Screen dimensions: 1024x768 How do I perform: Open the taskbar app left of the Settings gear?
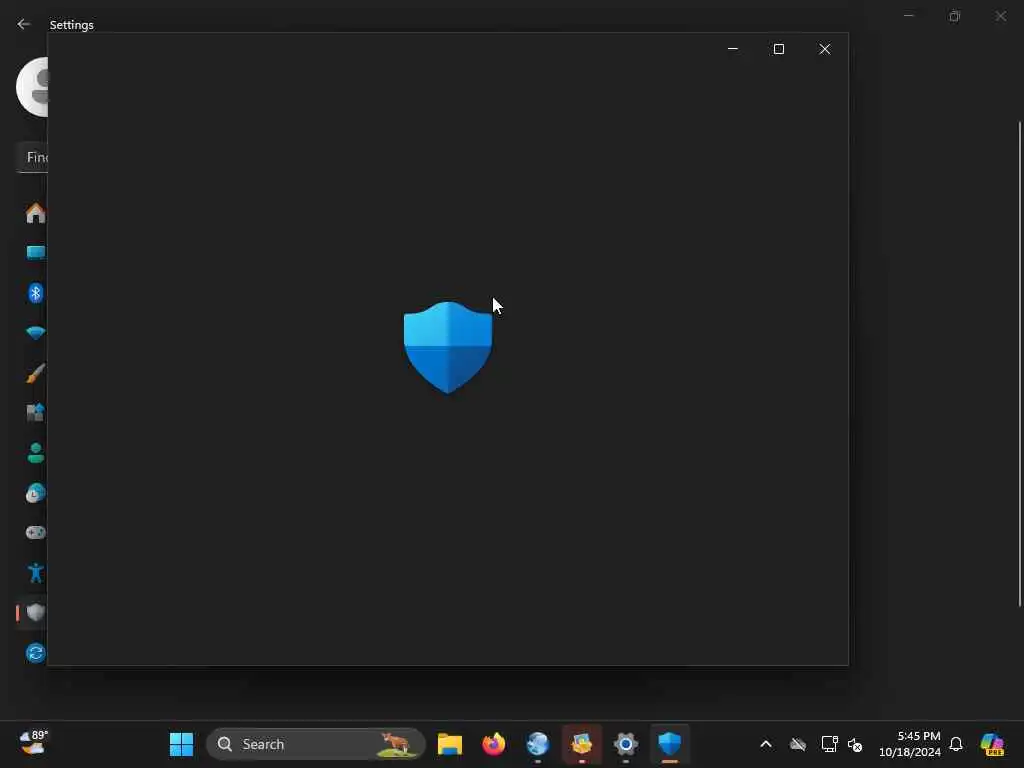point(581,744)
